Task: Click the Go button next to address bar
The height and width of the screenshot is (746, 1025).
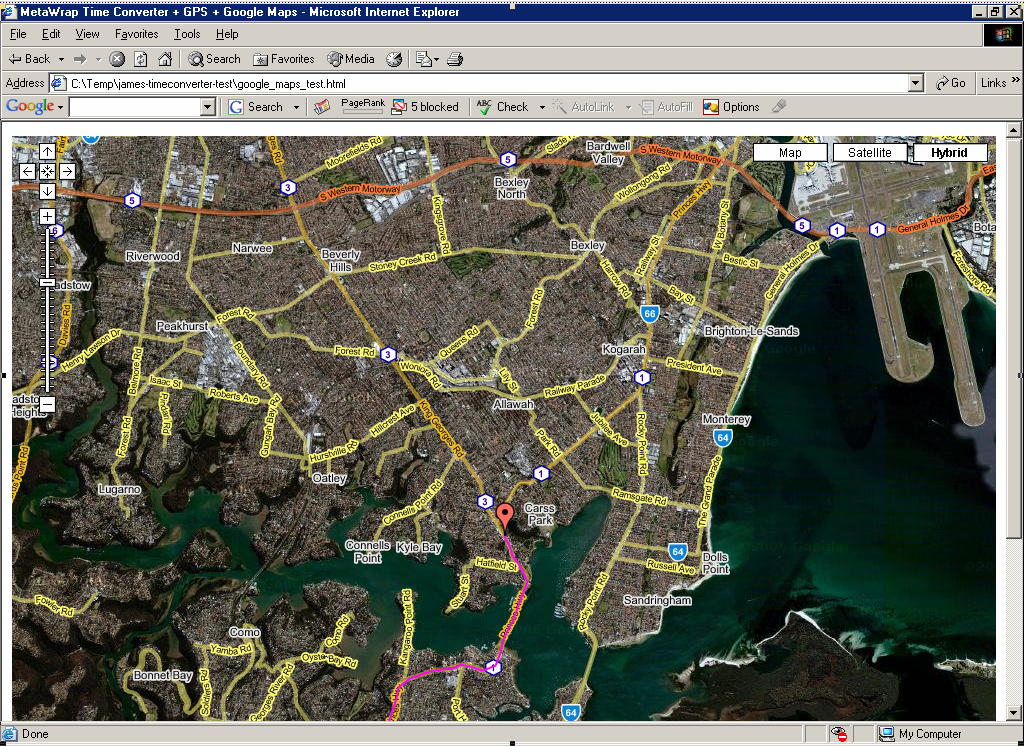Action: click(x=950, y=83)
